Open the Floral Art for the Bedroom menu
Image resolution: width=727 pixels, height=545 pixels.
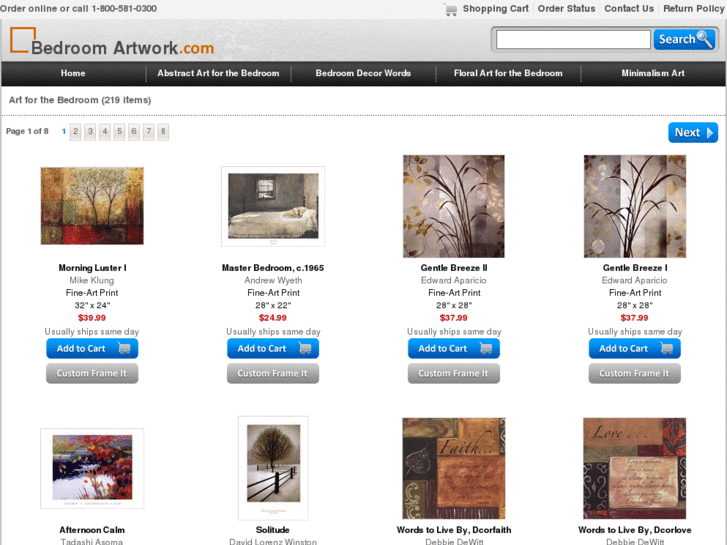[508, 73]
